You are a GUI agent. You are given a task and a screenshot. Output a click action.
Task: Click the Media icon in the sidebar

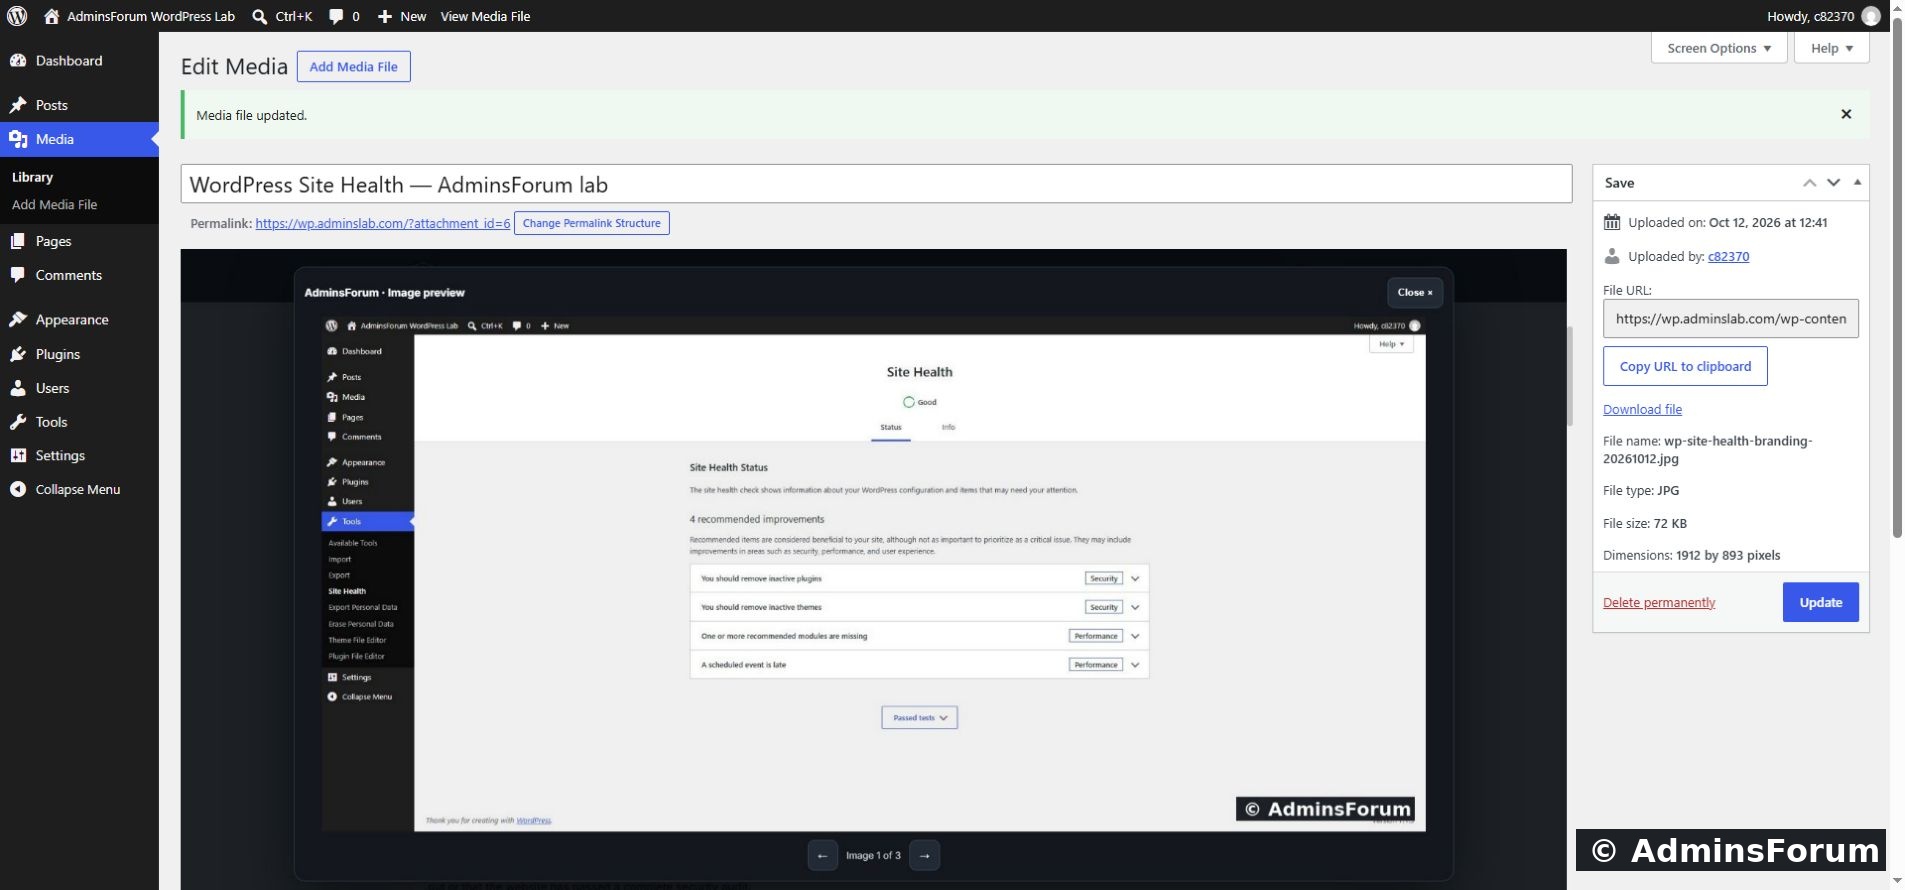(x=18, y=139)
